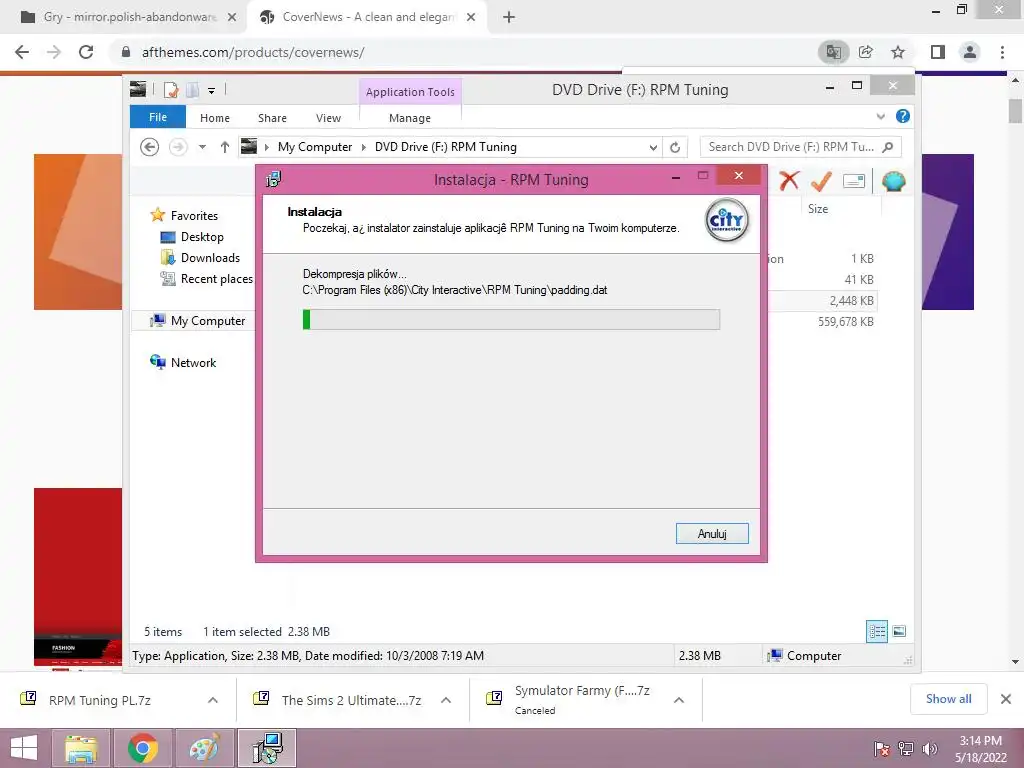Select Desktop in navigation pane

[x=202, y=236]
